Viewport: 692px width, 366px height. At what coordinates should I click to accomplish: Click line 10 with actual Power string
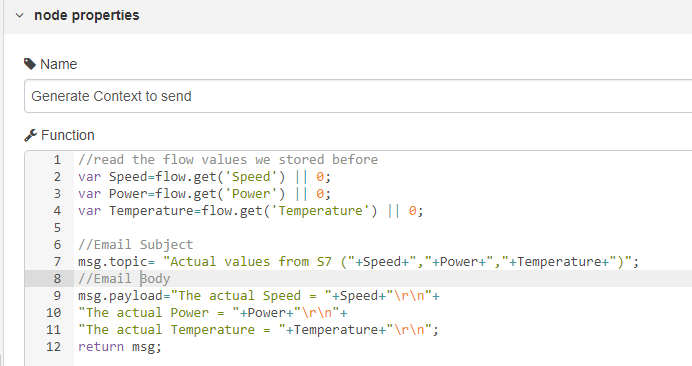click(x=213, y=313)
